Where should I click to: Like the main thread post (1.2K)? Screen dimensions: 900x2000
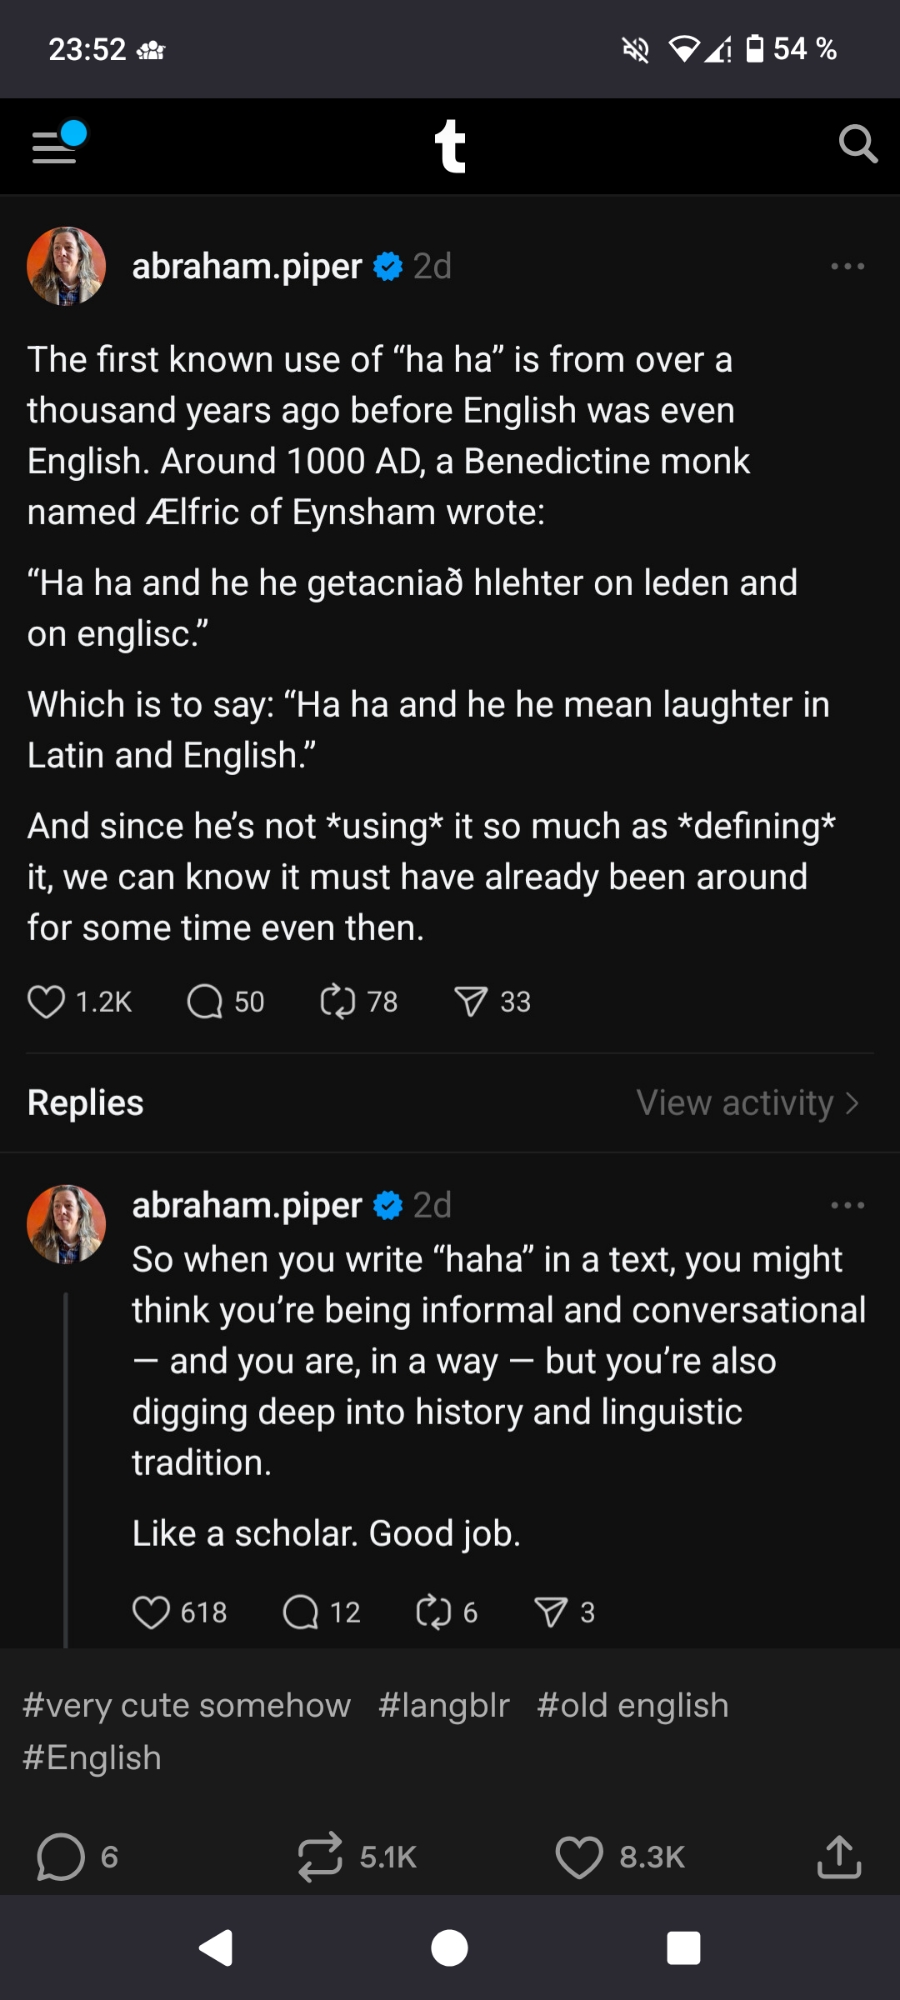[46, 1001]
